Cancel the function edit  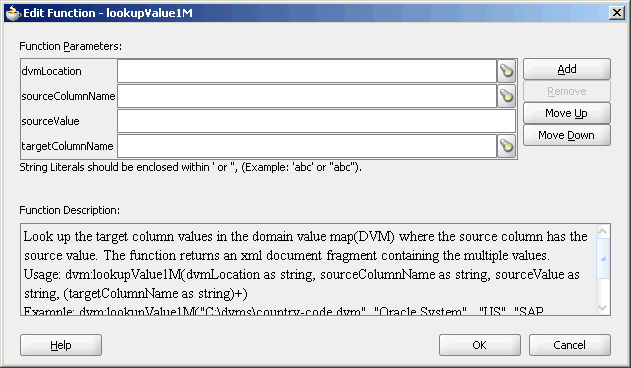click(569, 345)
